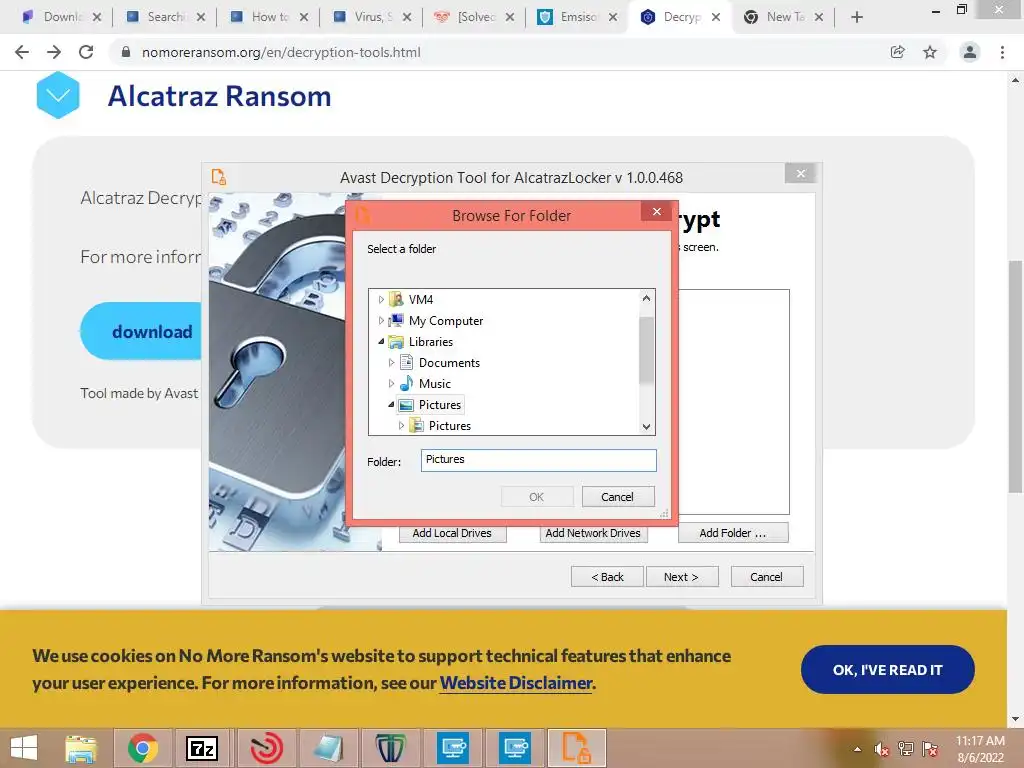Expand the nested Pictures subfolder node

tap(401, 426)
